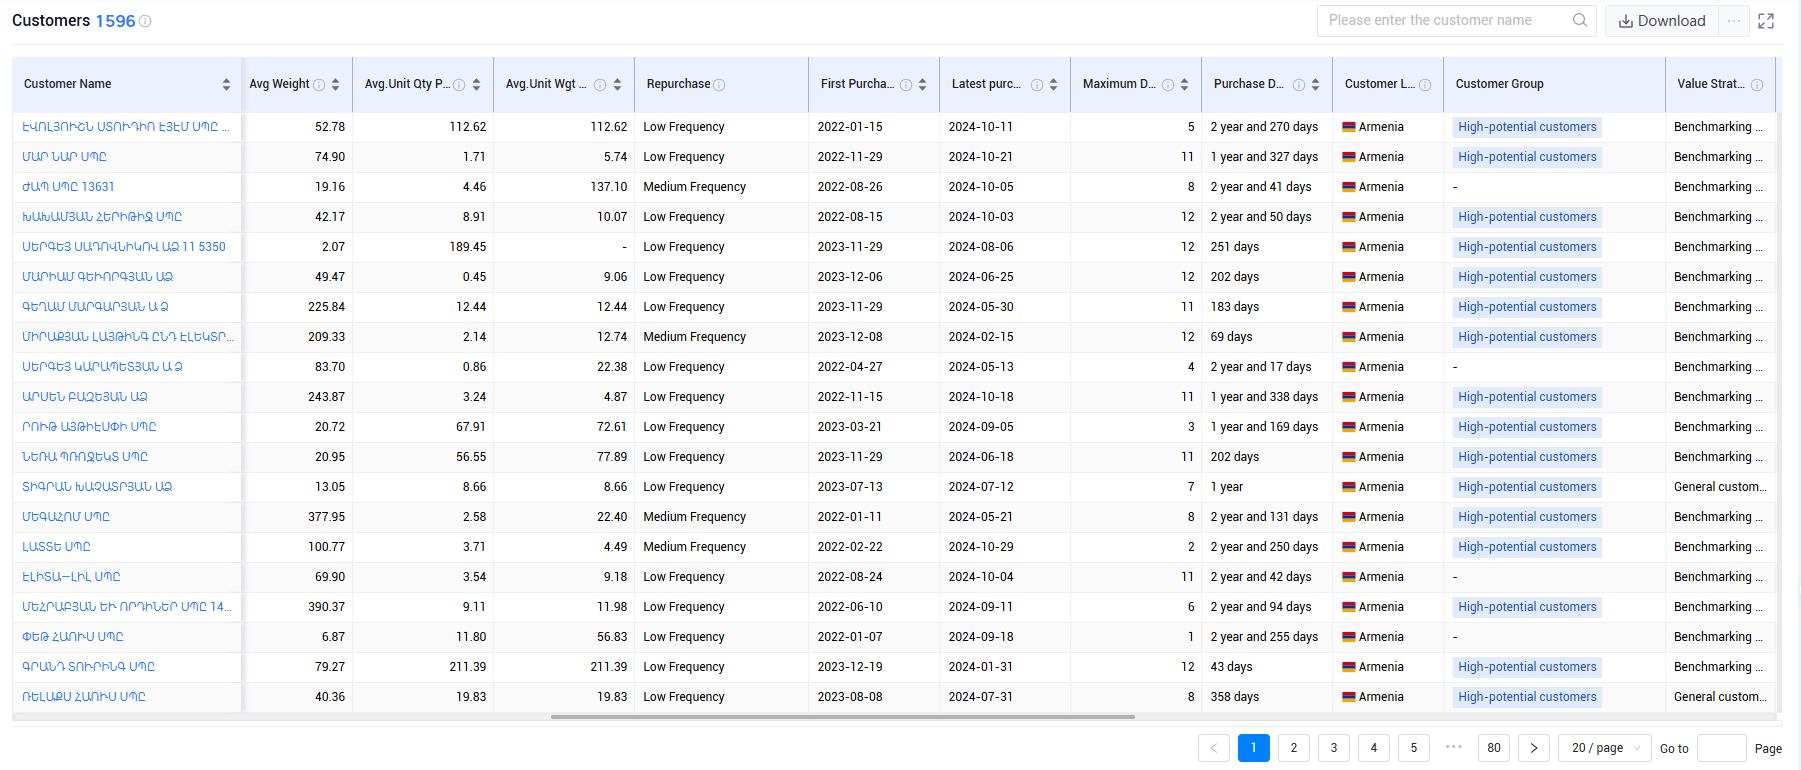Screen dimensions: 1801x770
Task: Click '43 days' purchase duration cell
Action: (x=1231, y=667)
